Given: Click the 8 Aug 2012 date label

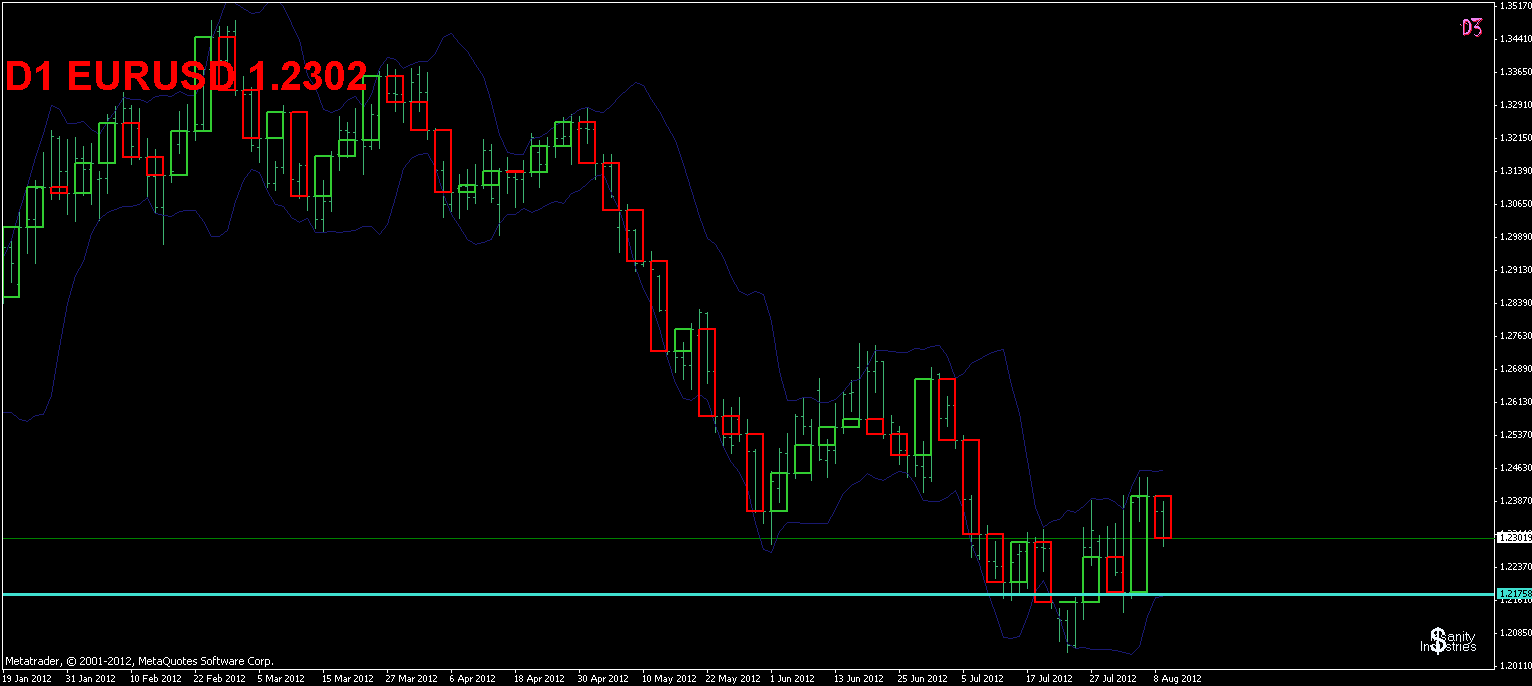Looking at the screenshot, I should pos(1177,678).
